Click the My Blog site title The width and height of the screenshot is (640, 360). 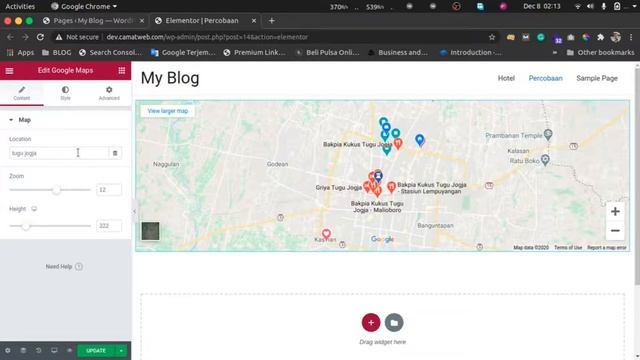tap(170, 78)
